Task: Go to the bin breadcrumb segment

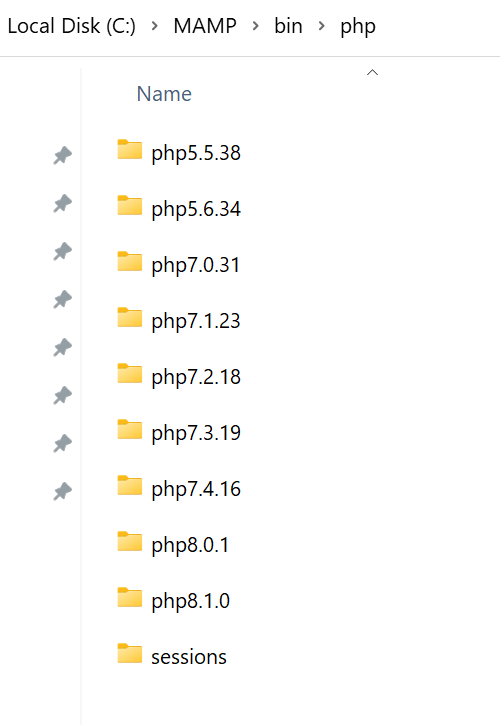Action: (288, 26)
